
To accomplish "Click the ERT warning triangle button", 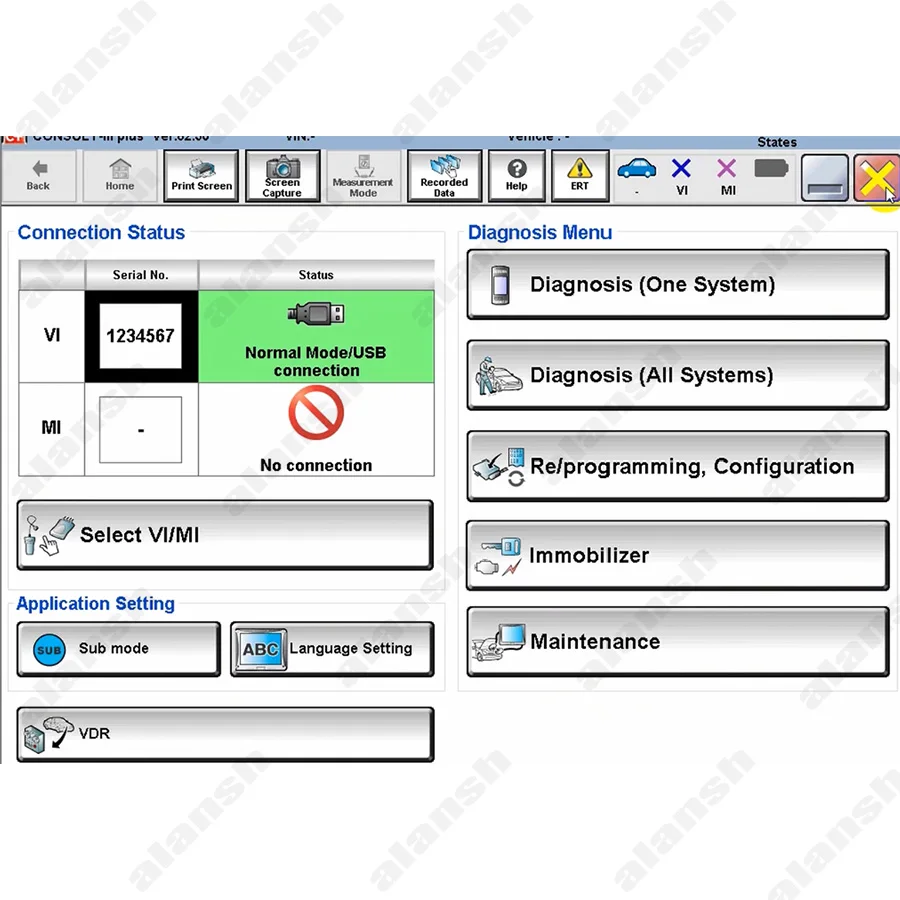I will click(580, 176).
